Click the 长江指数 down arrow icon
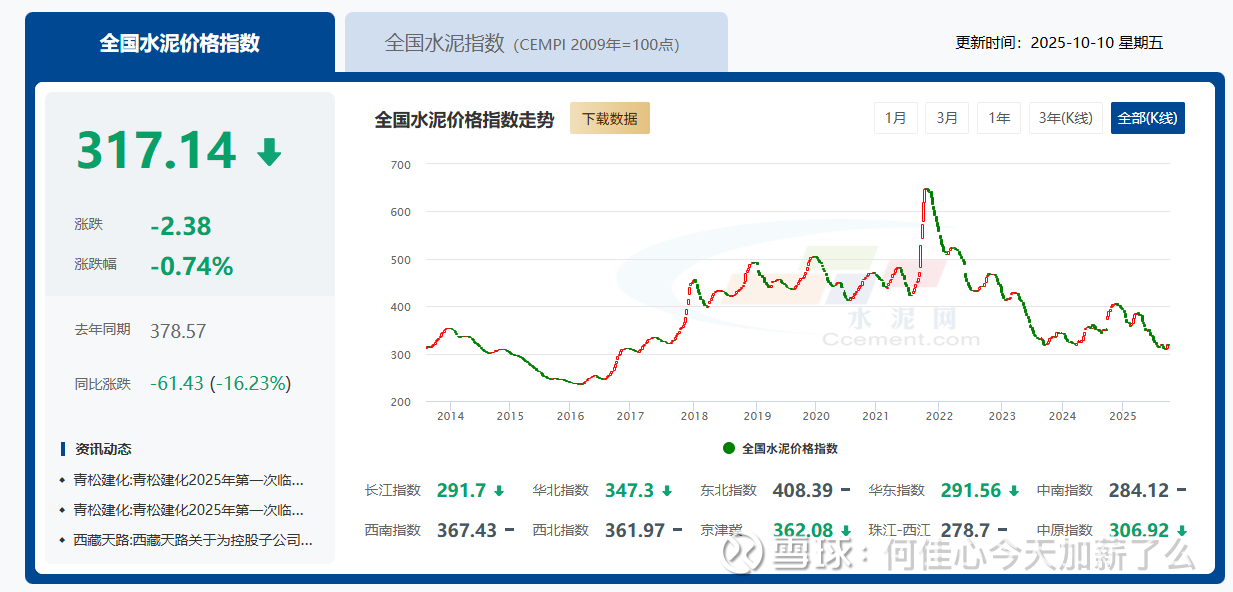 click(x=499, y=491)
